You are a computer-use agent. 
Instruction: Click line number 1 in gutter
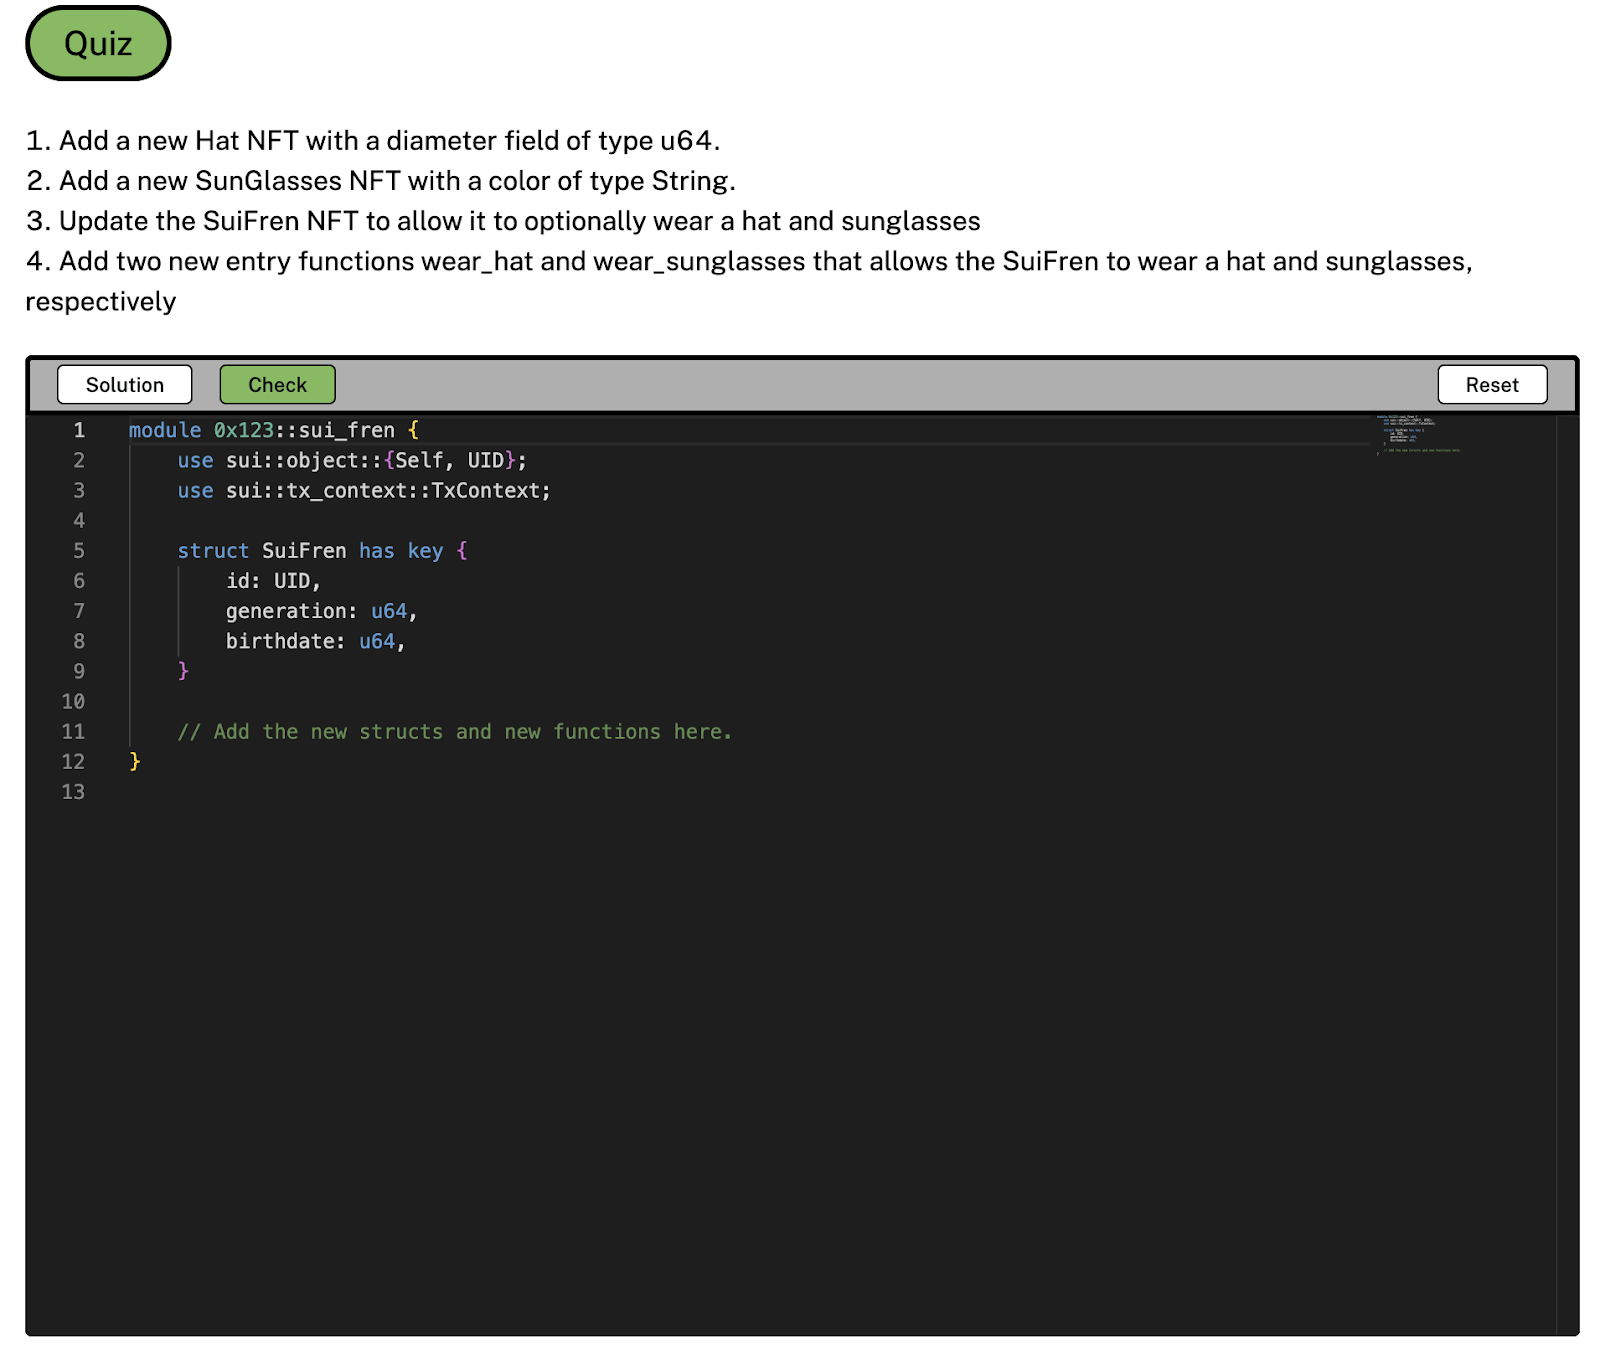79,430
